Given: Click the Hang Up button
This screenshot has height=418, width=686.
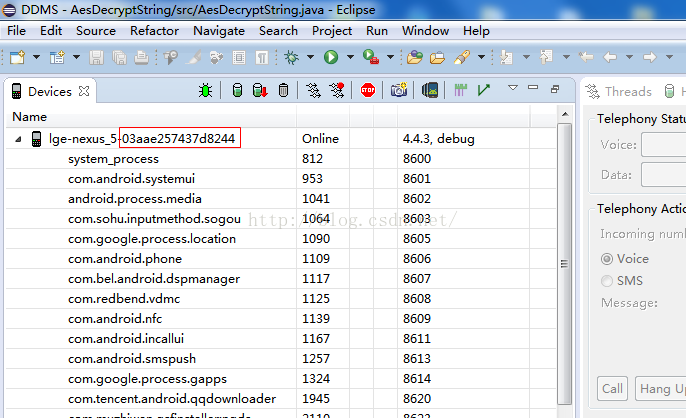Looking at the screenshot, I should pos(661,389).
